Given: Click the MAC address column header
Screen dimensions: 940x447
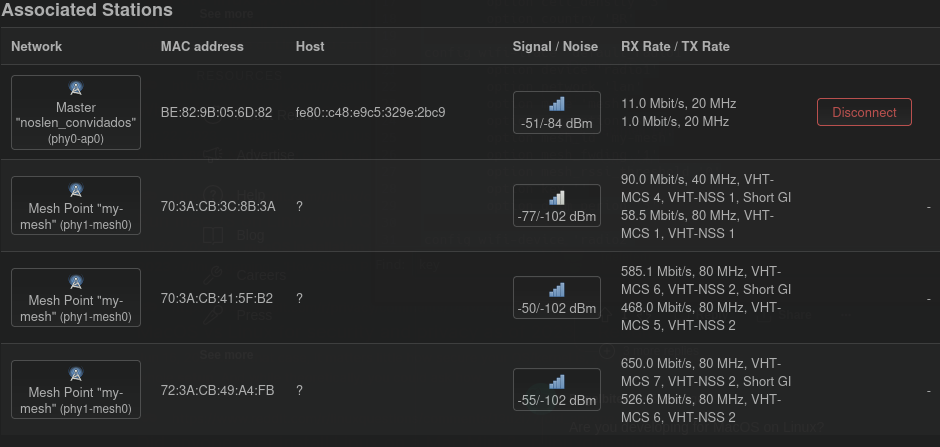Looking at the screenshot, I should tap(202, 46).
